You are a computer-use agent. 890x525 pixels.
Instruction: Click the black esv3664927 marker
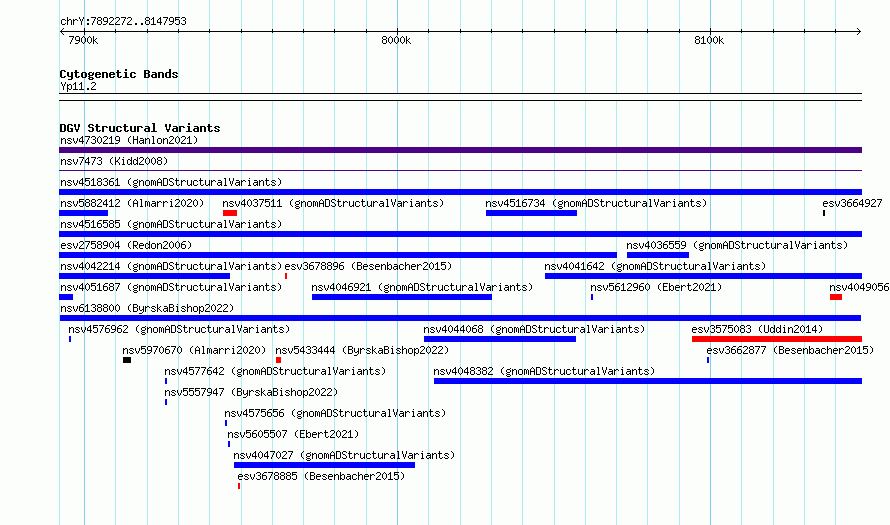(824, 213)
